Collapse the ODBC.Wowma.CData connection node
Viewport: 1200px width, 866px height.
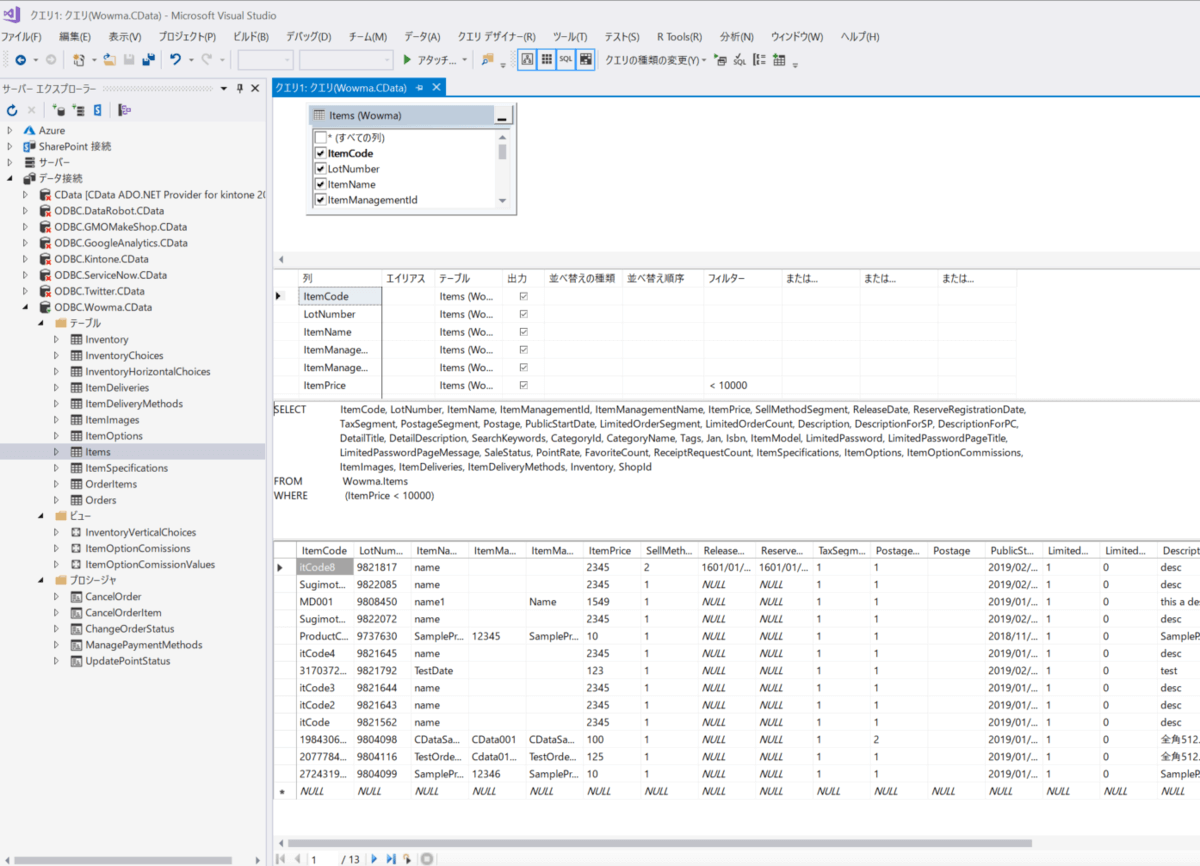coord(26,307)
